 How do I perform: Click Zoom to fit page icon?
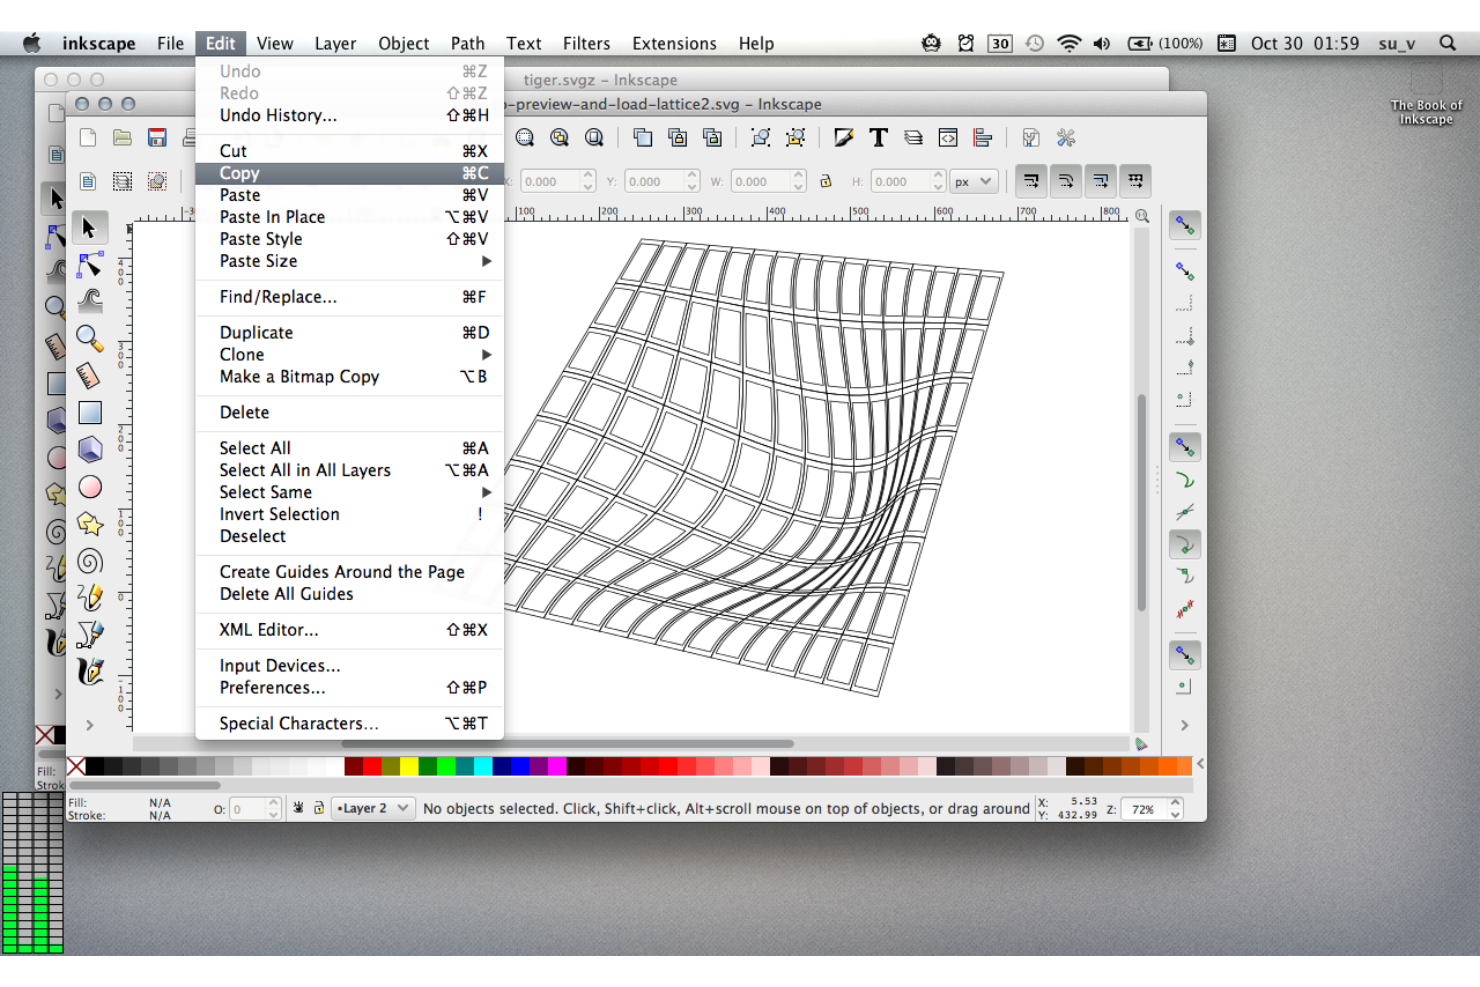594,138
